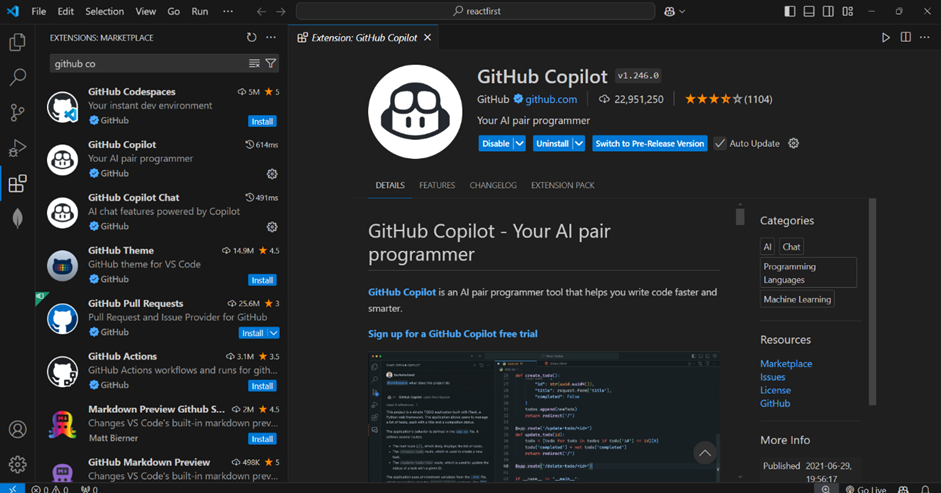Close the GitHub Copilot extension tab

click(427, 37)
